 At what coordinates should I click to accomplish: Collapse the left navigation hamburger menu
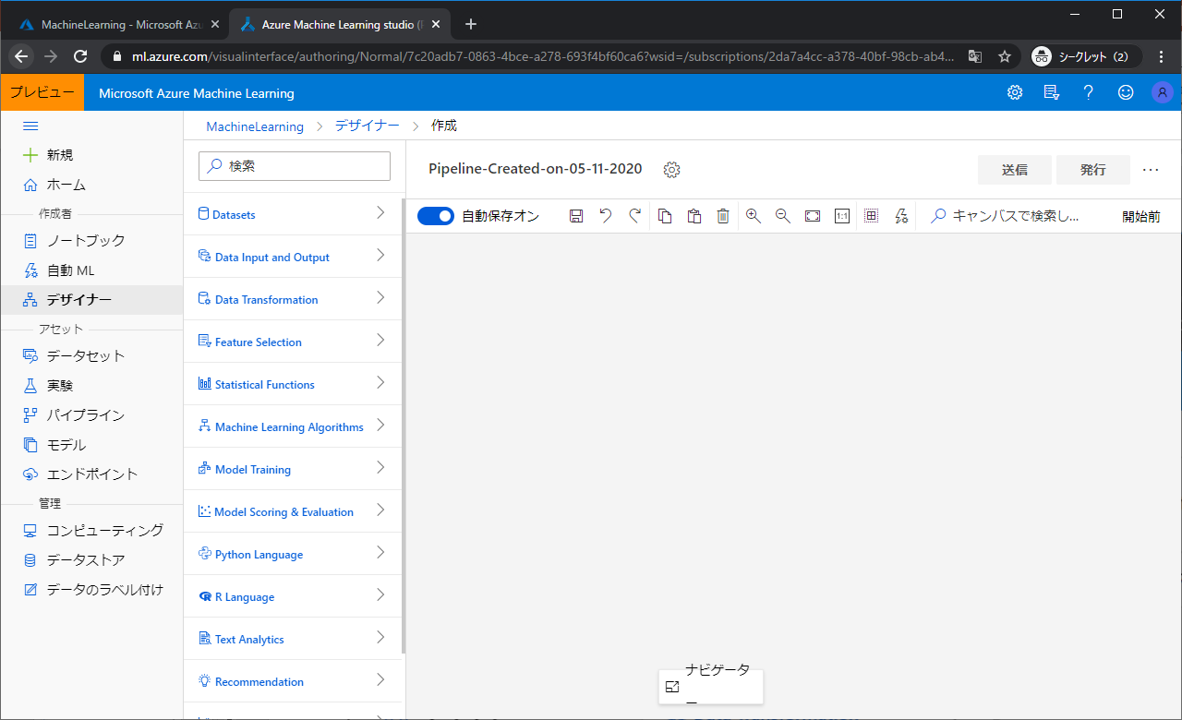pos(30,126)
